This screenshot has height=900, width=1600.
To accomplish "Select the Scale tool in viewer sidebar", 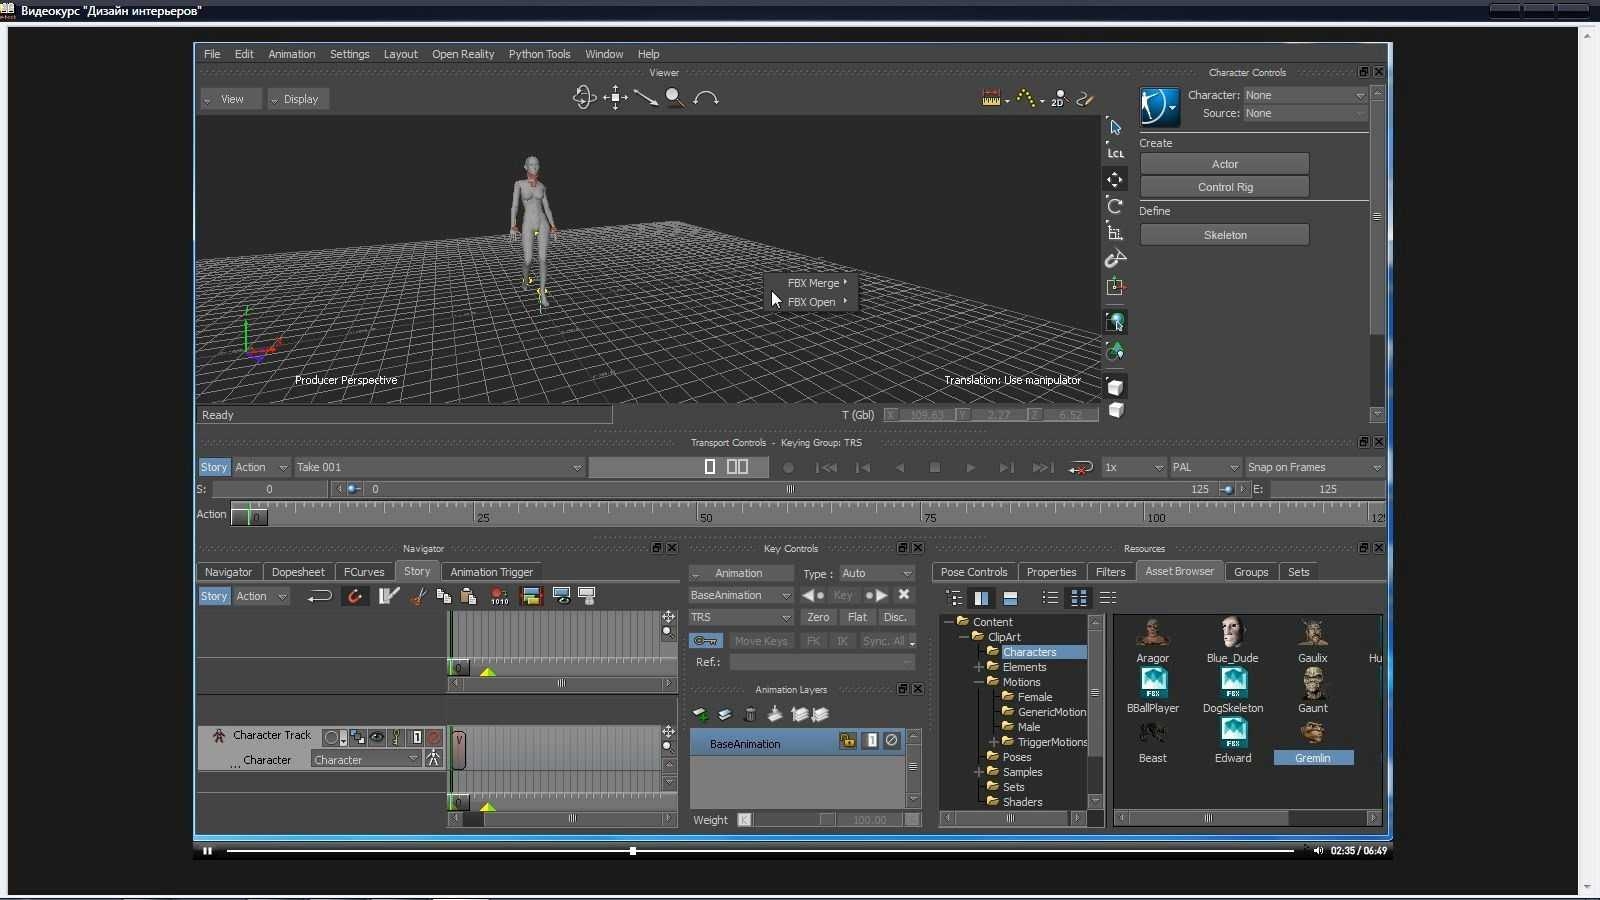I will pos(1115,232).
